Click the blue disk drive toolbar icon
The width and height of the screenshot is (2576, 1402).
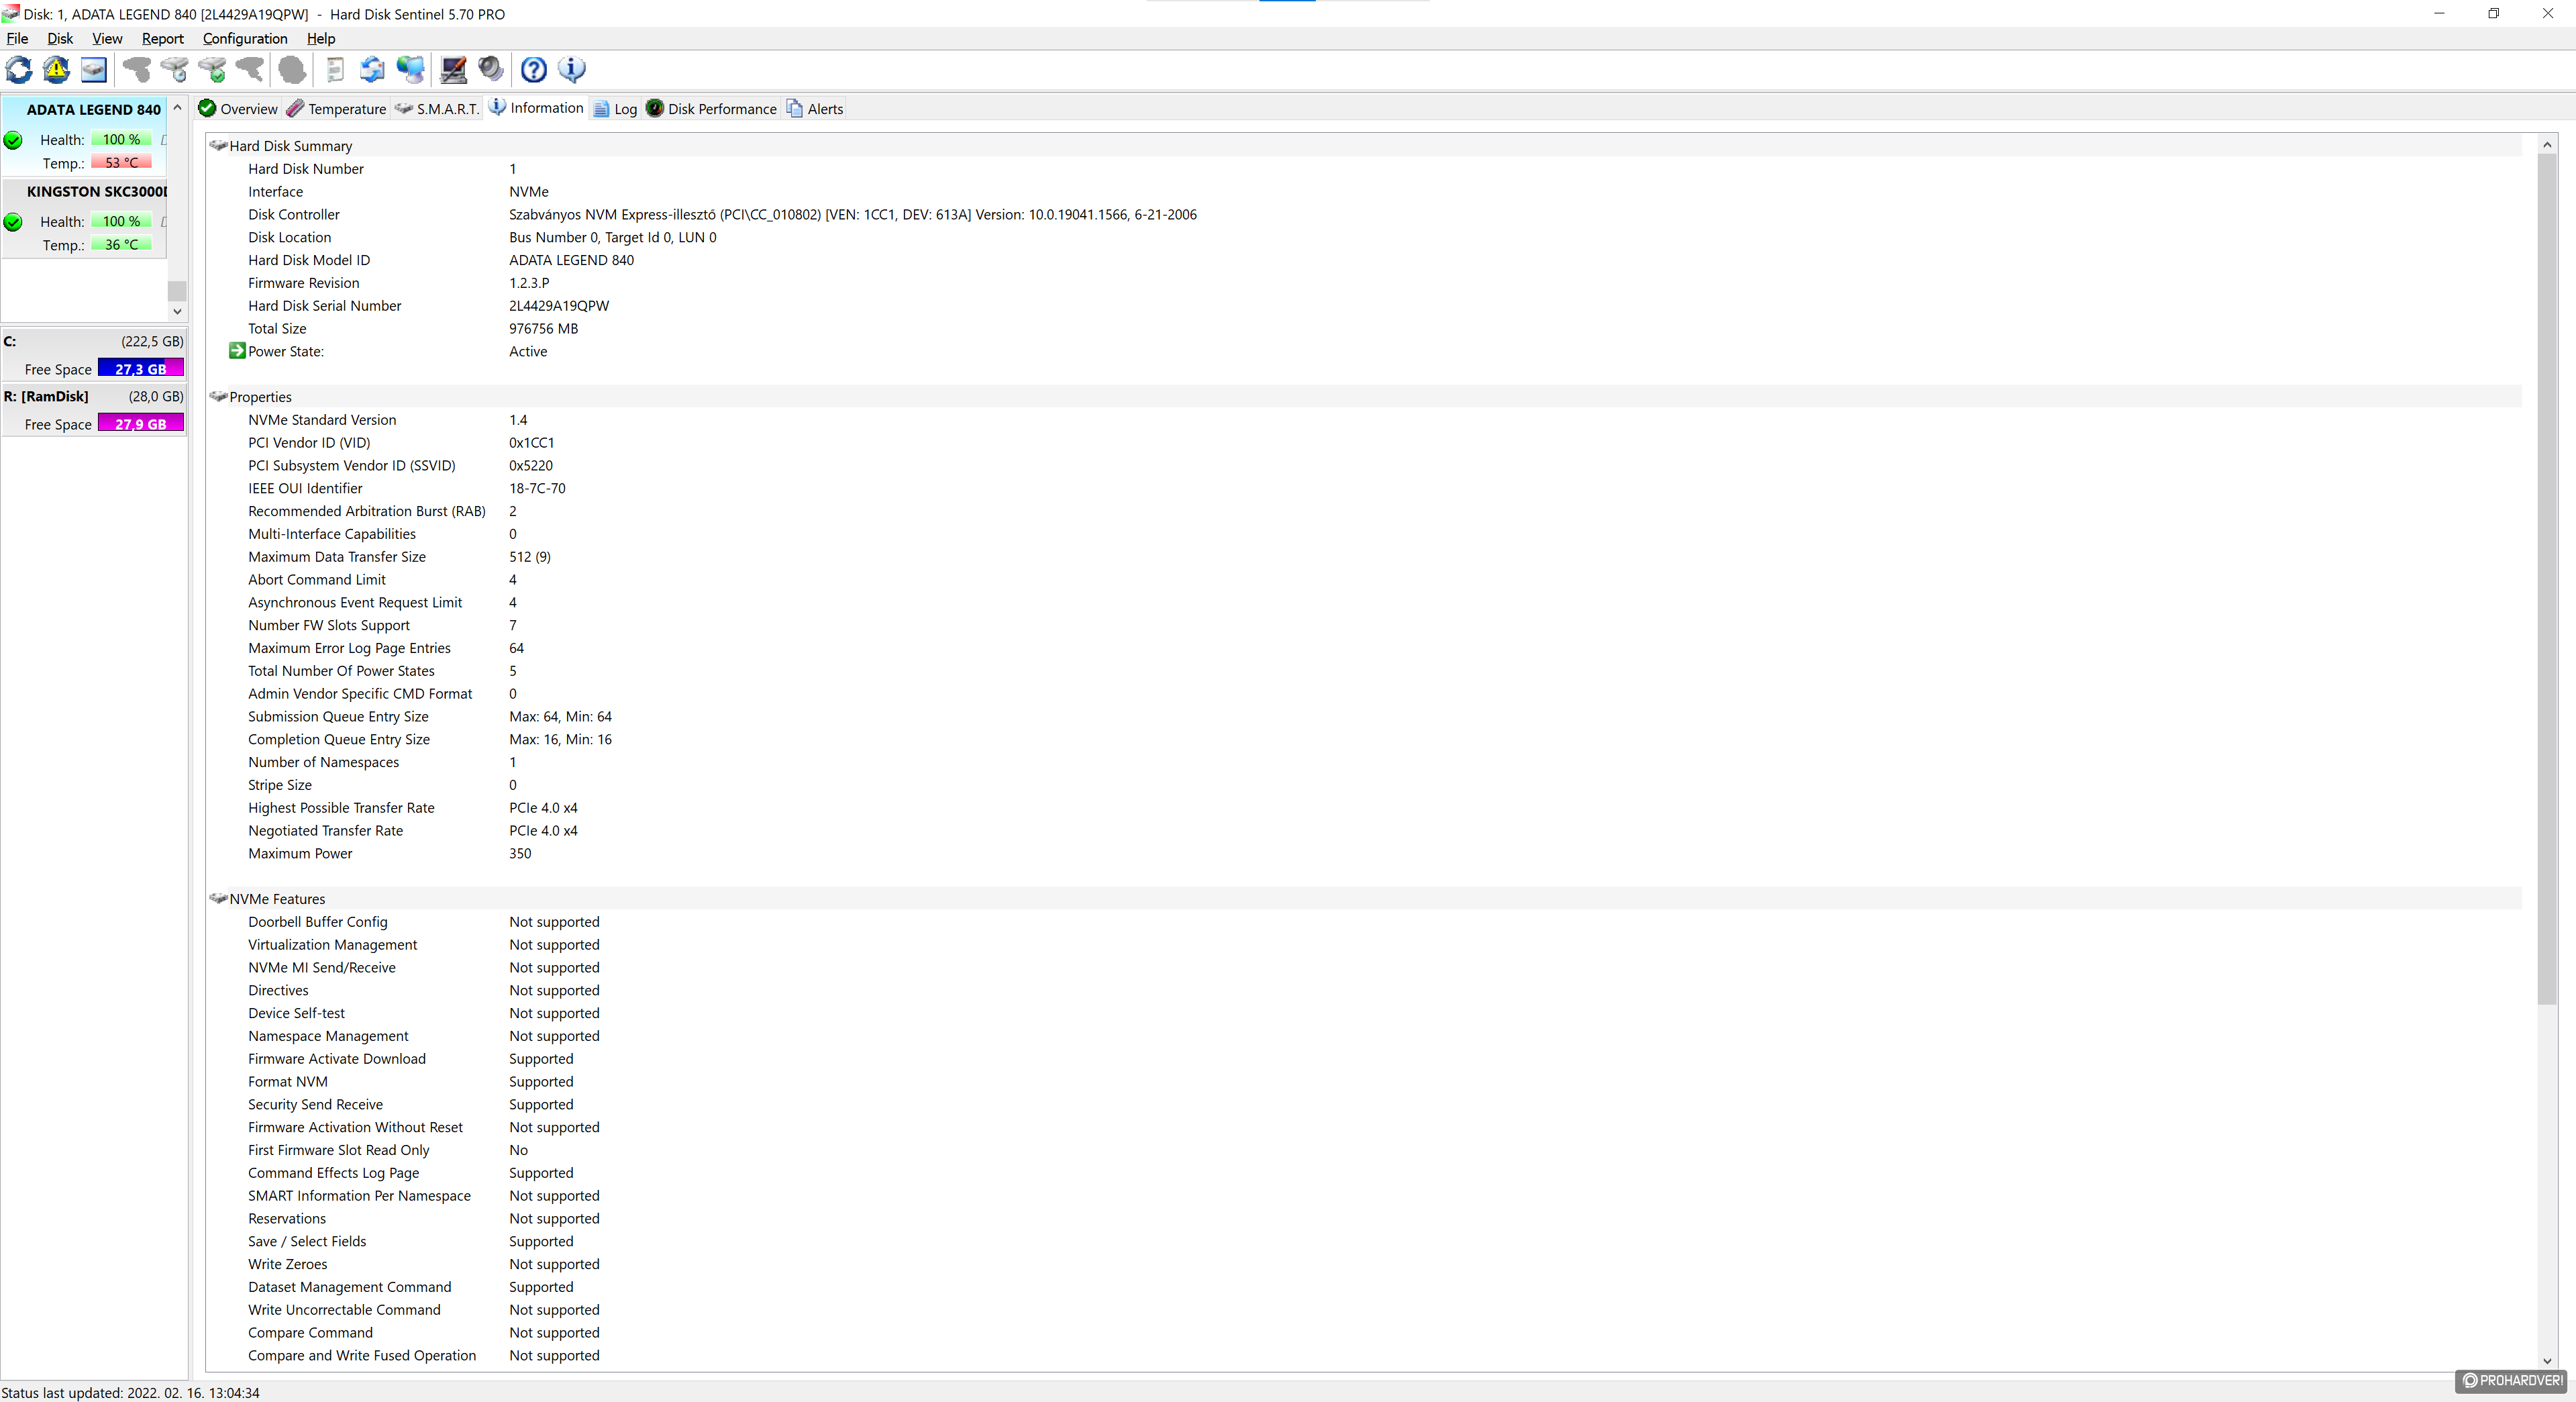tap(93, 69)
